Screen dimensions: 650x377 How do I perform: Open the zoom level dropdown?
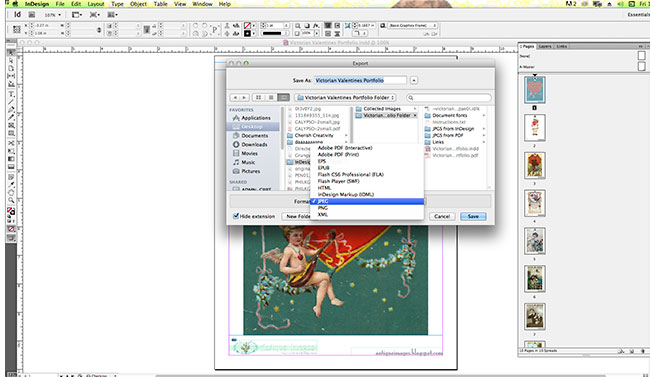52,15
